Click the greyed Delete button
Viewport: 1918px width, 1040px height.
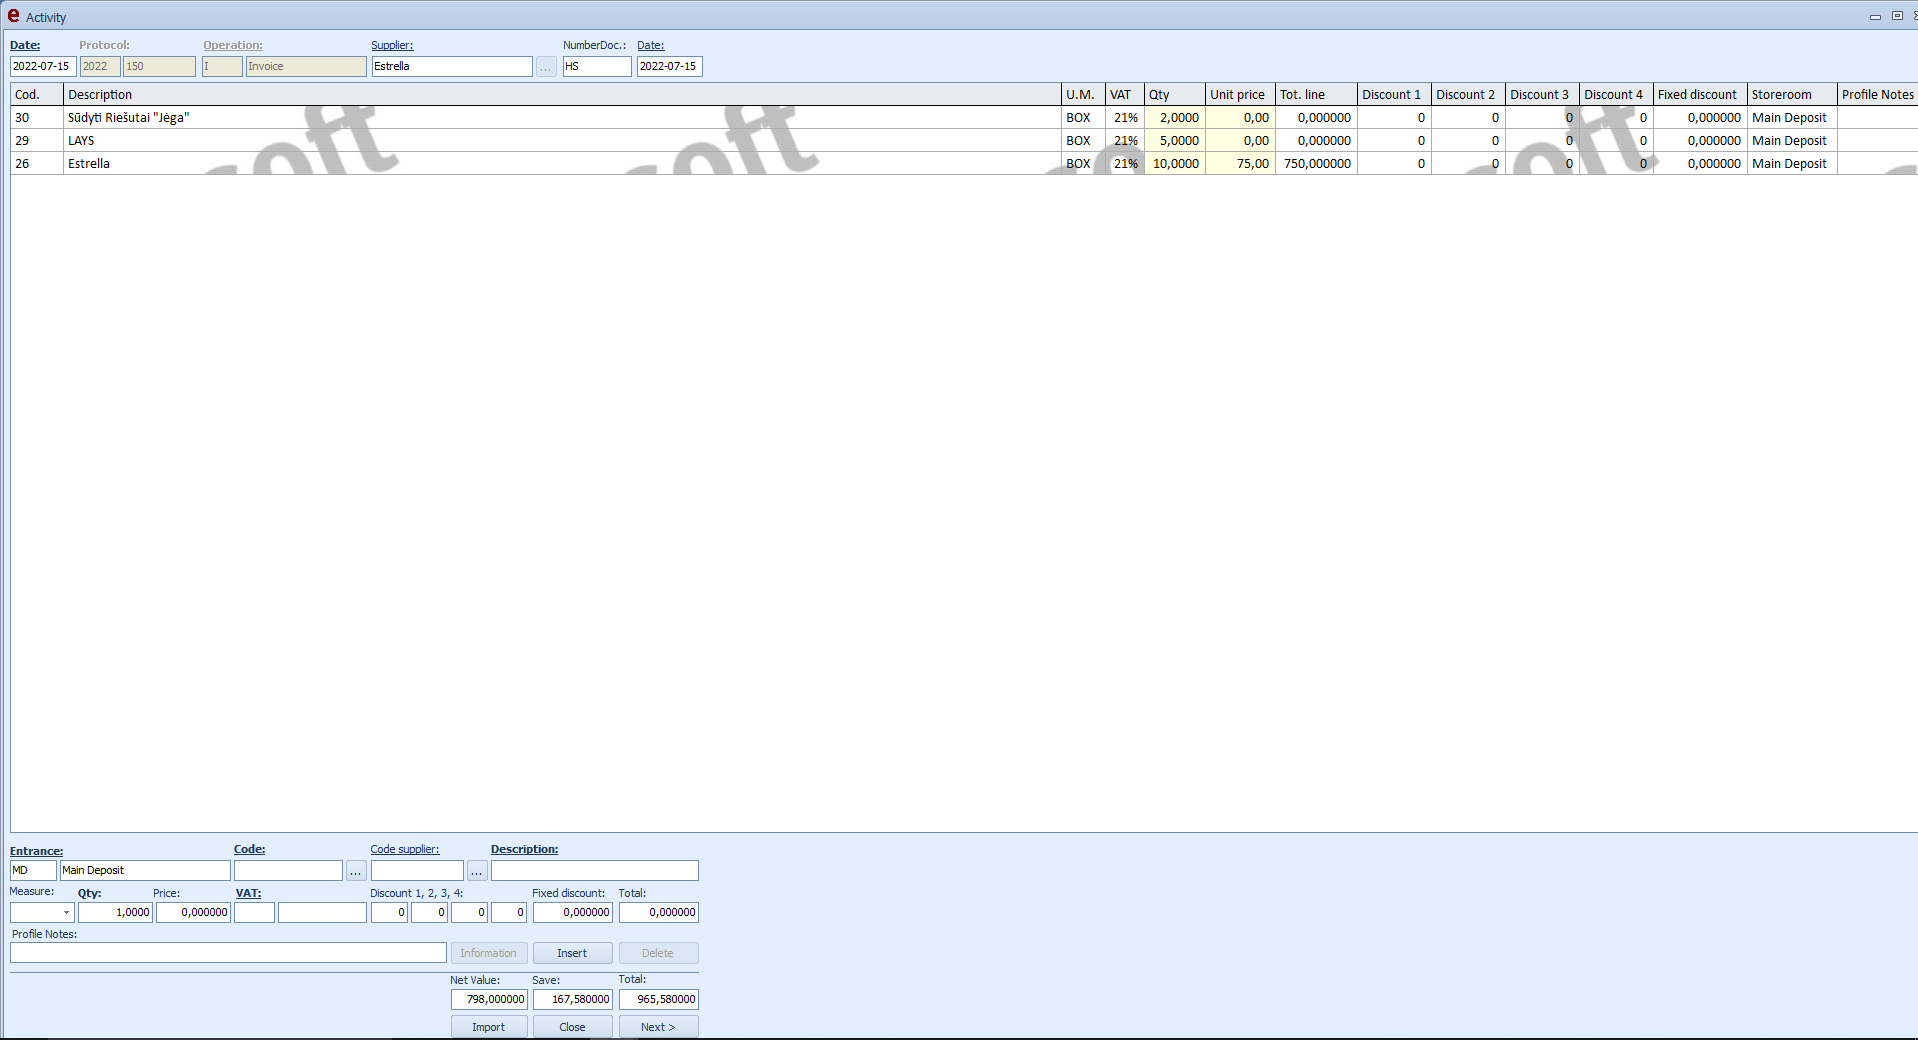[x=658, y=953]
